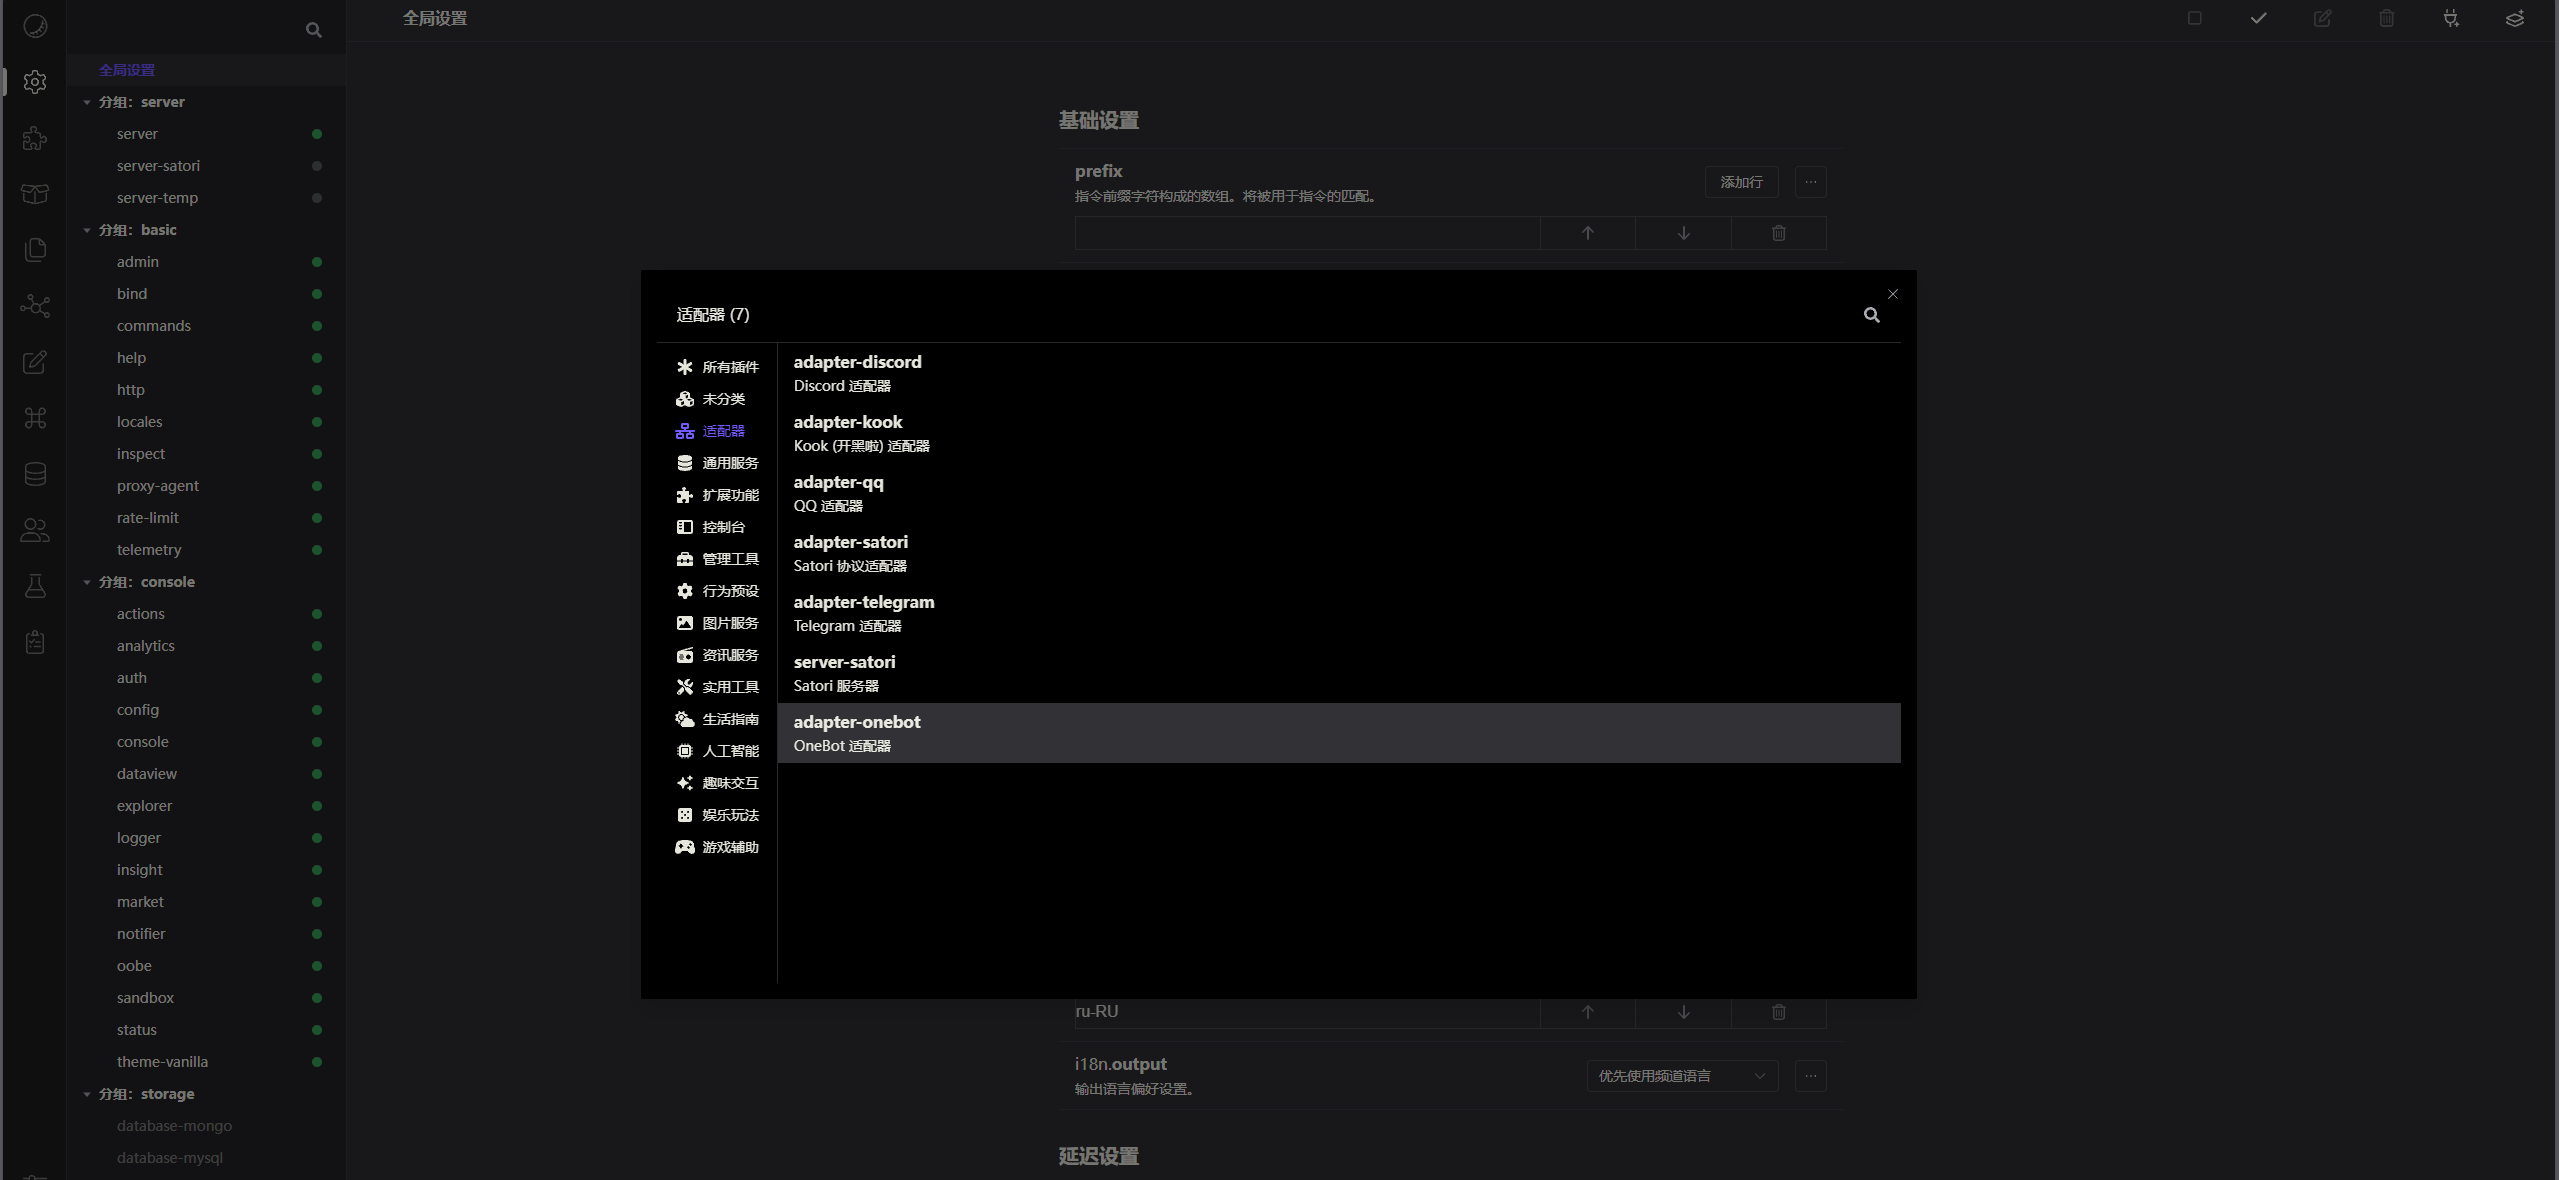
Task: Open the database icon in the left sidebar
Action: pyautogui.click(x=35, y=474)
